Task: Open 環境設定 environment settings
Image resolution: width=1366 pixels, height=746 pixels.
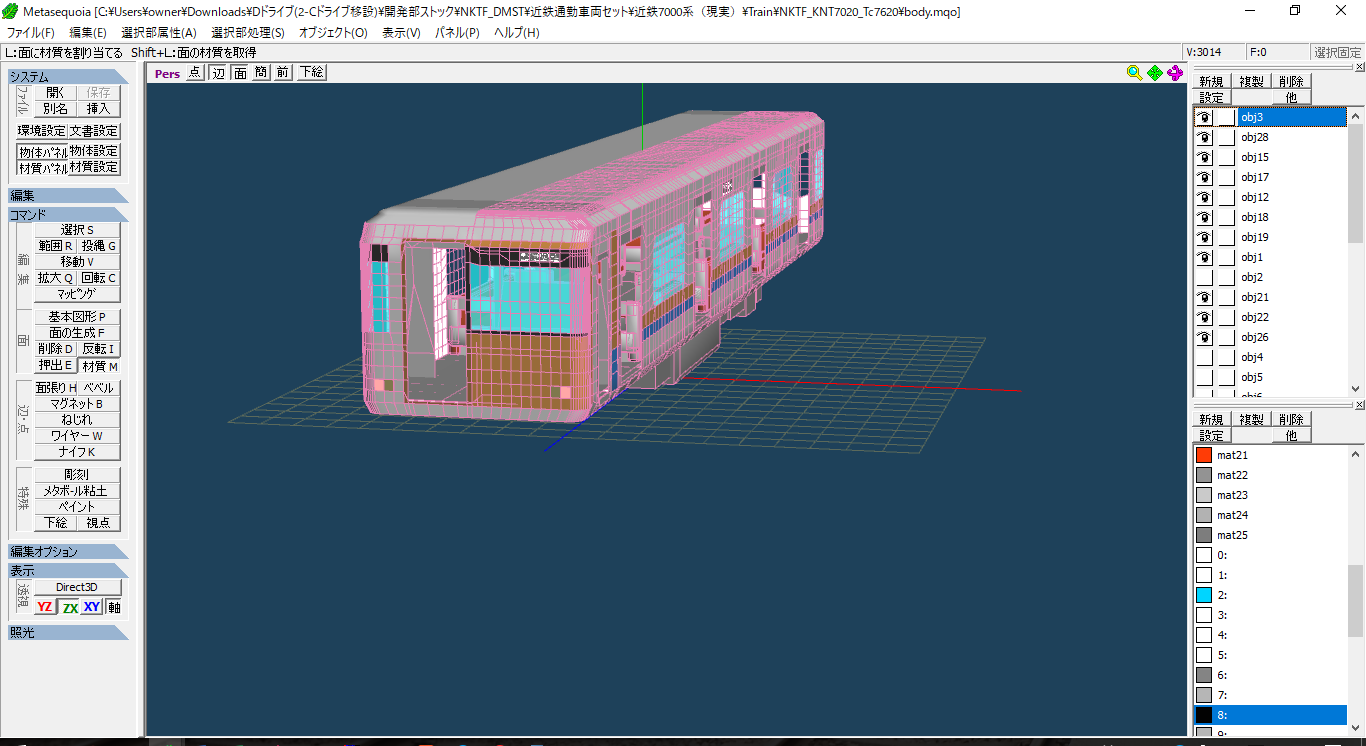Action: click(42, 131)
